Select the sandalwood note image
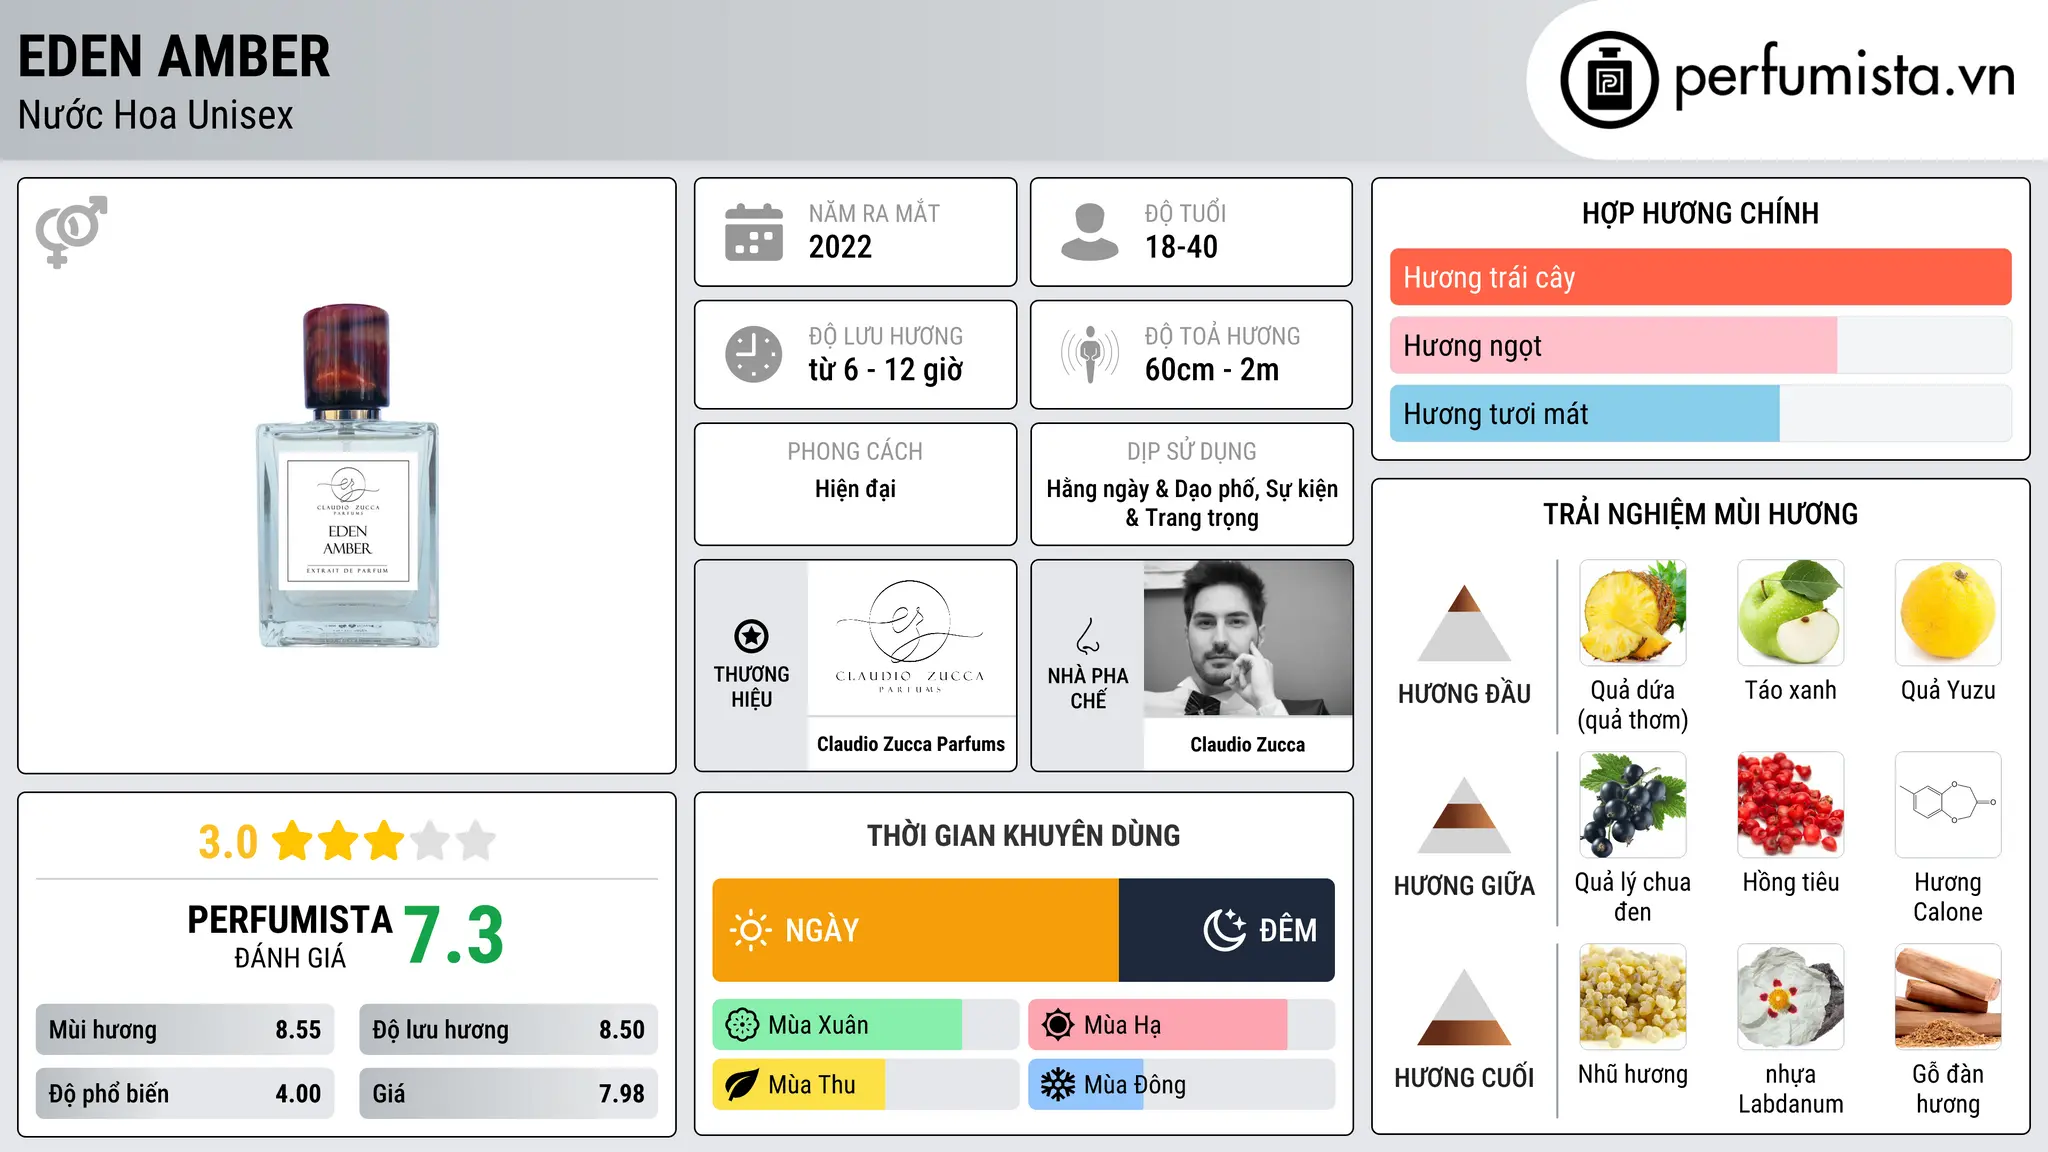Screen dimensions: 2048x1152 point(1948,997)
